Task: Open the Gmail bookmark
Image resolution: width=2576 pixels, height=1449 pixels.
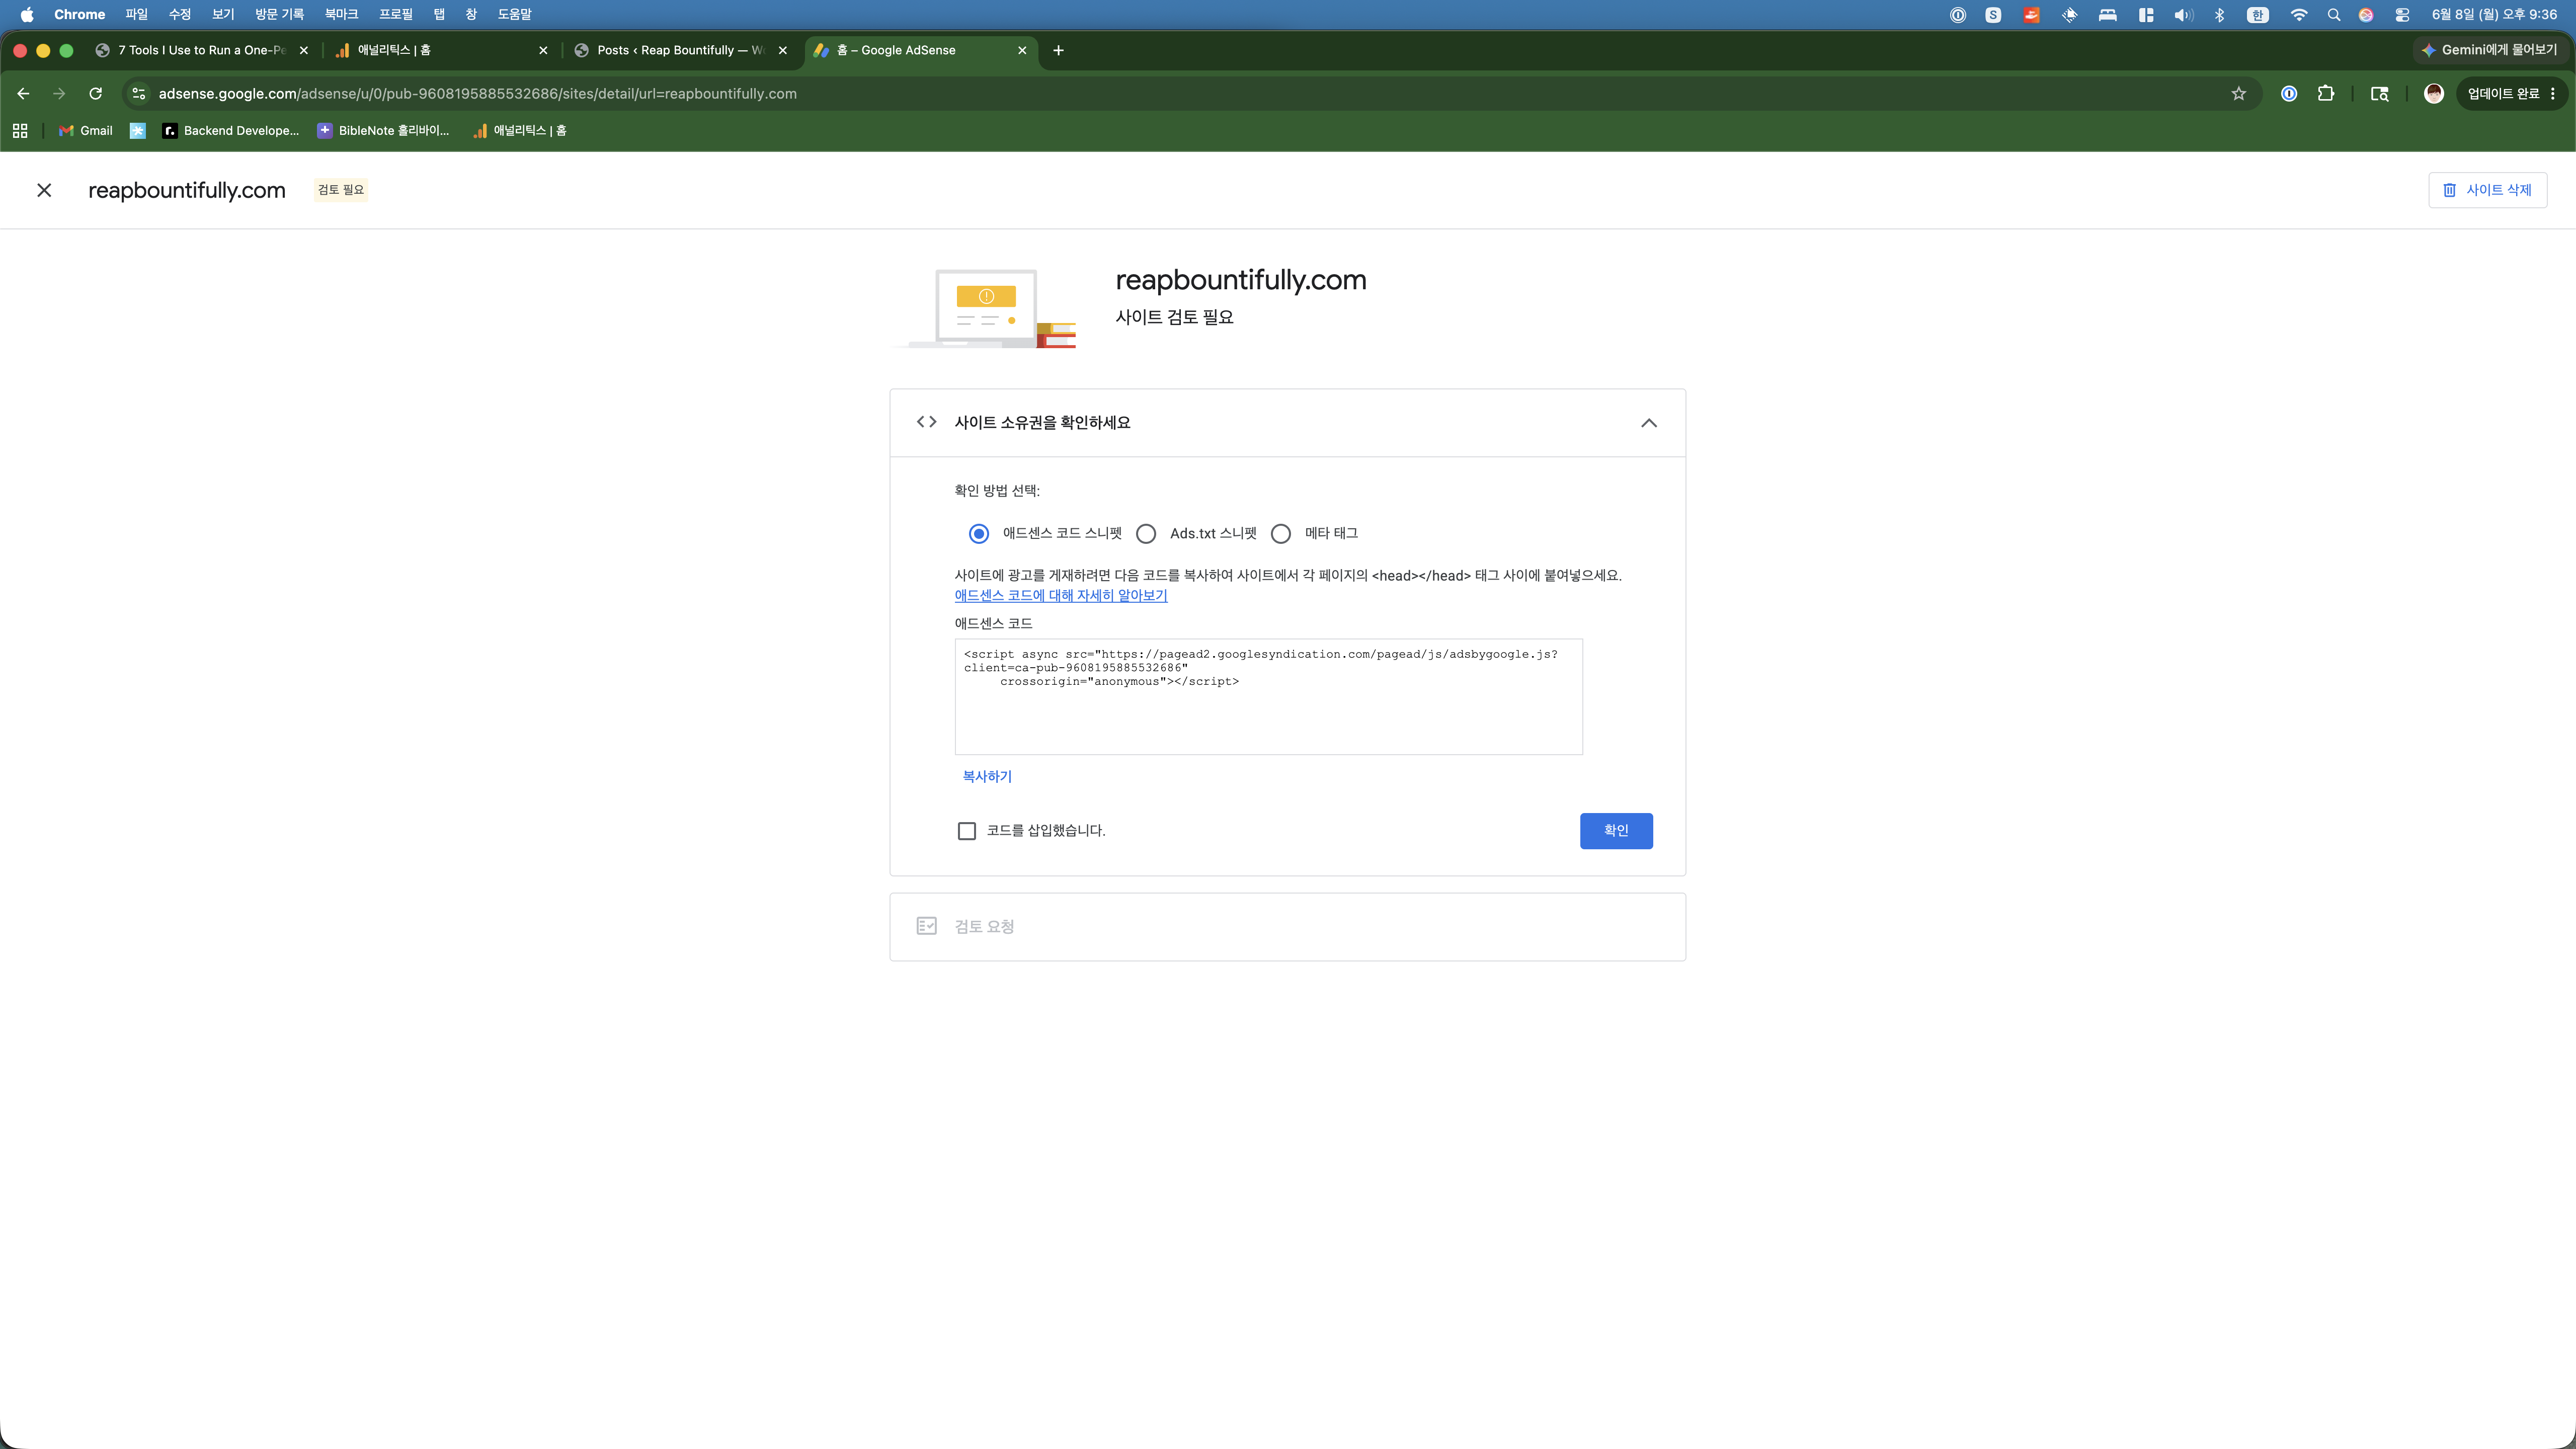Action: (86, 131)
